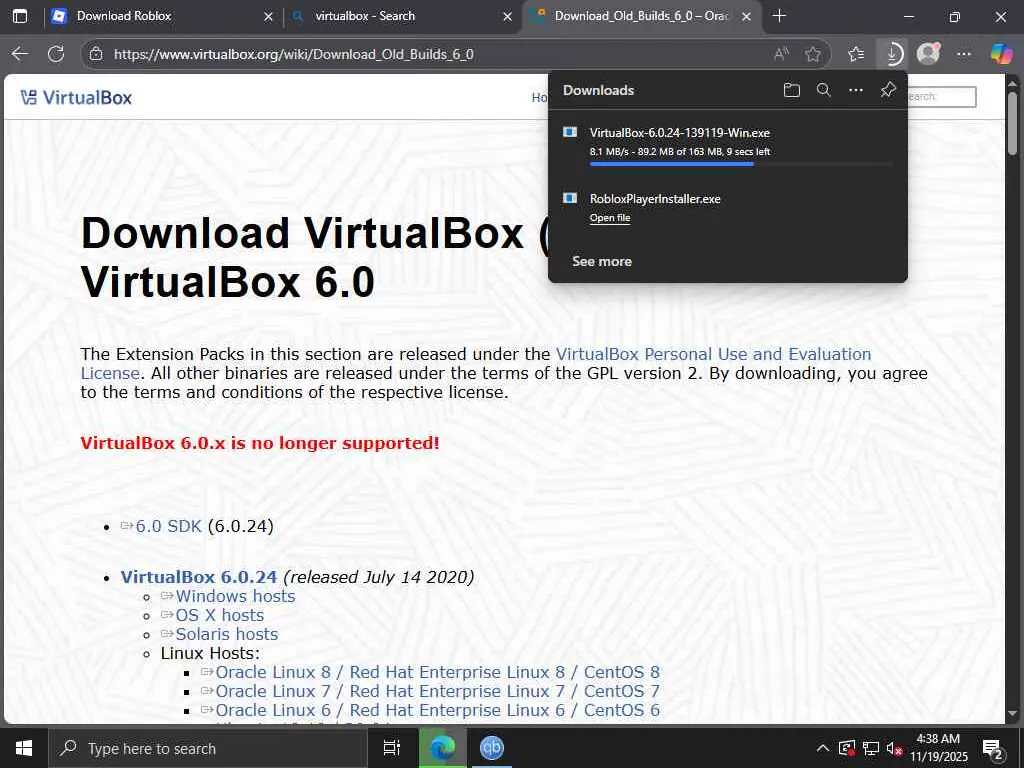Close the Download Roblox tab
Viewport: 1024px width, 768px height.
268,17
